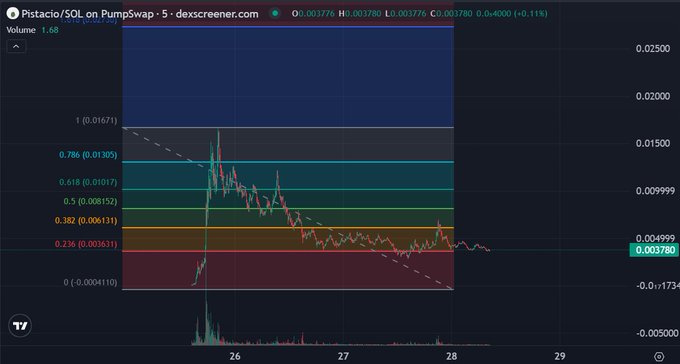Click the 0.02500 price axis label
The width and height of the screenshot is (680, 364).
(x=653, y=48)
